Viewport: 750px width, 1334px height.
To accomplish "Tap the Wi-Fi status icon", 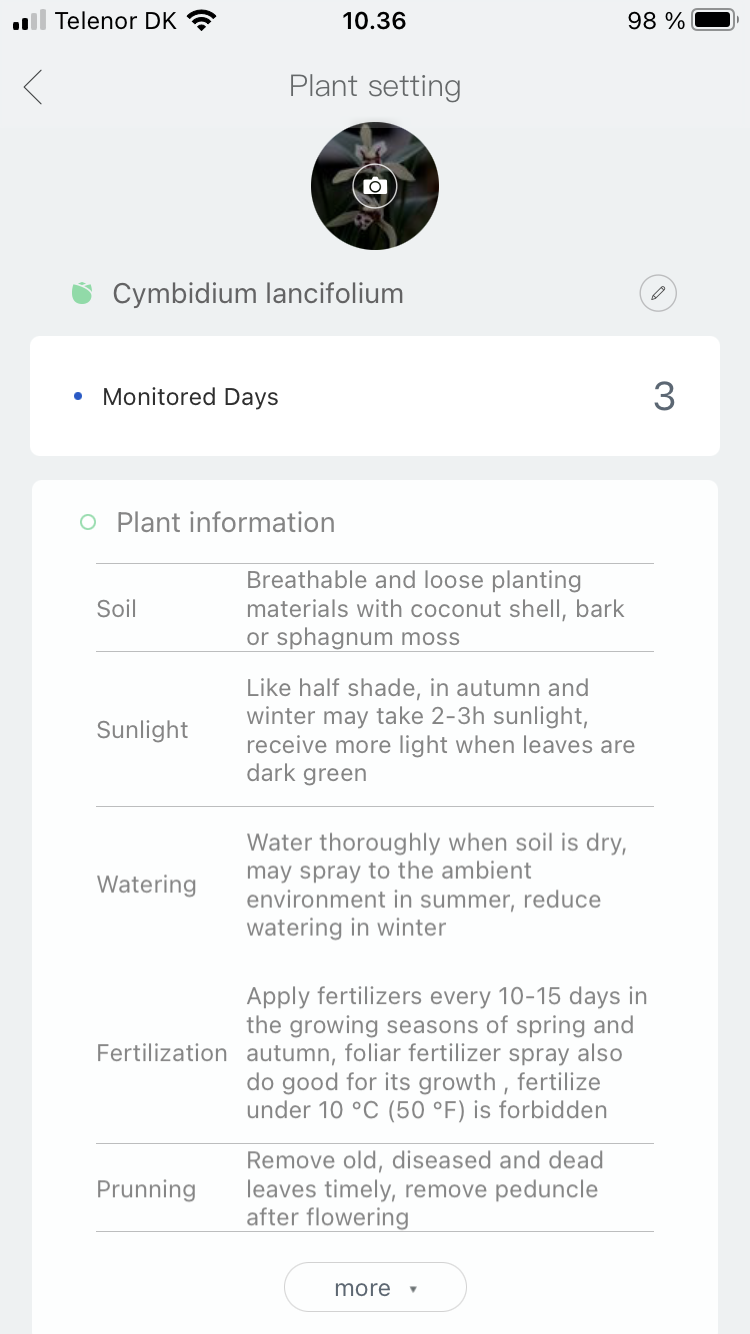I will pyautogui.click(x=202, y=21).
